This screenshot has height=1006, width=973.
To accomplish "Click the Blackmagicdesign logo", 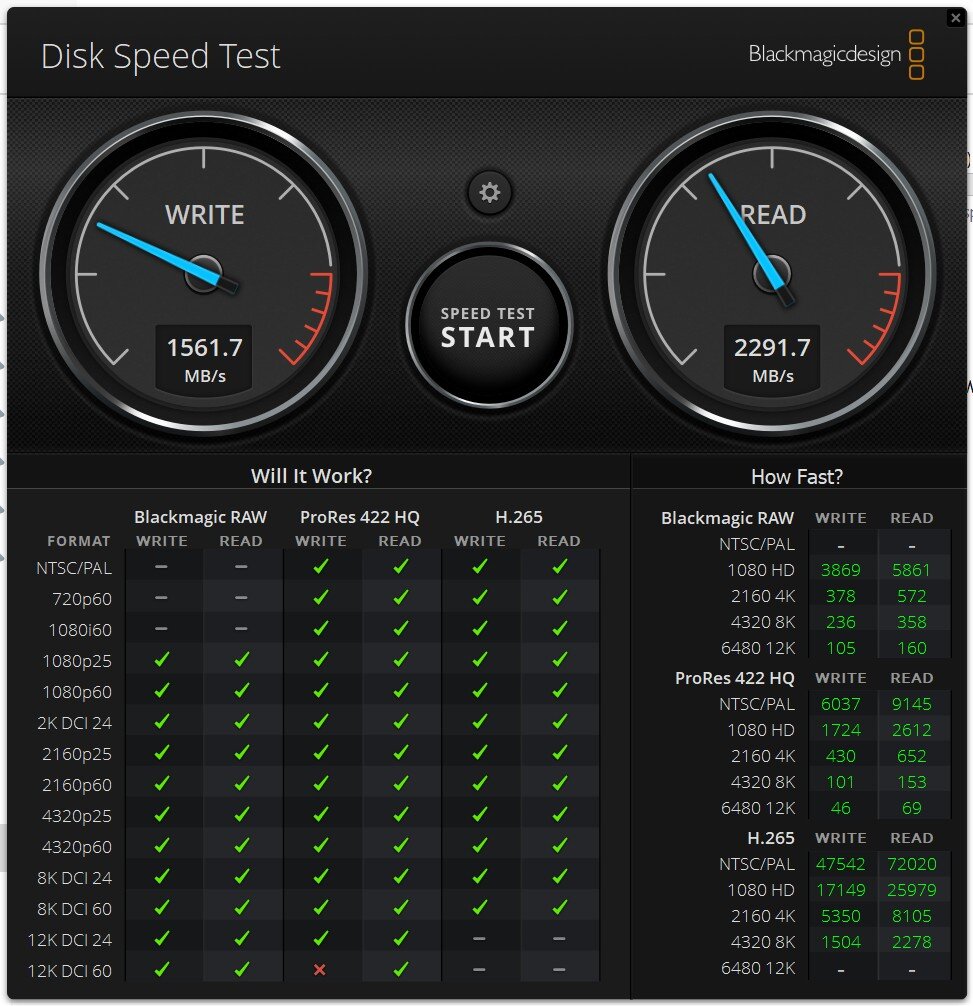I will (x=836, y=55).
